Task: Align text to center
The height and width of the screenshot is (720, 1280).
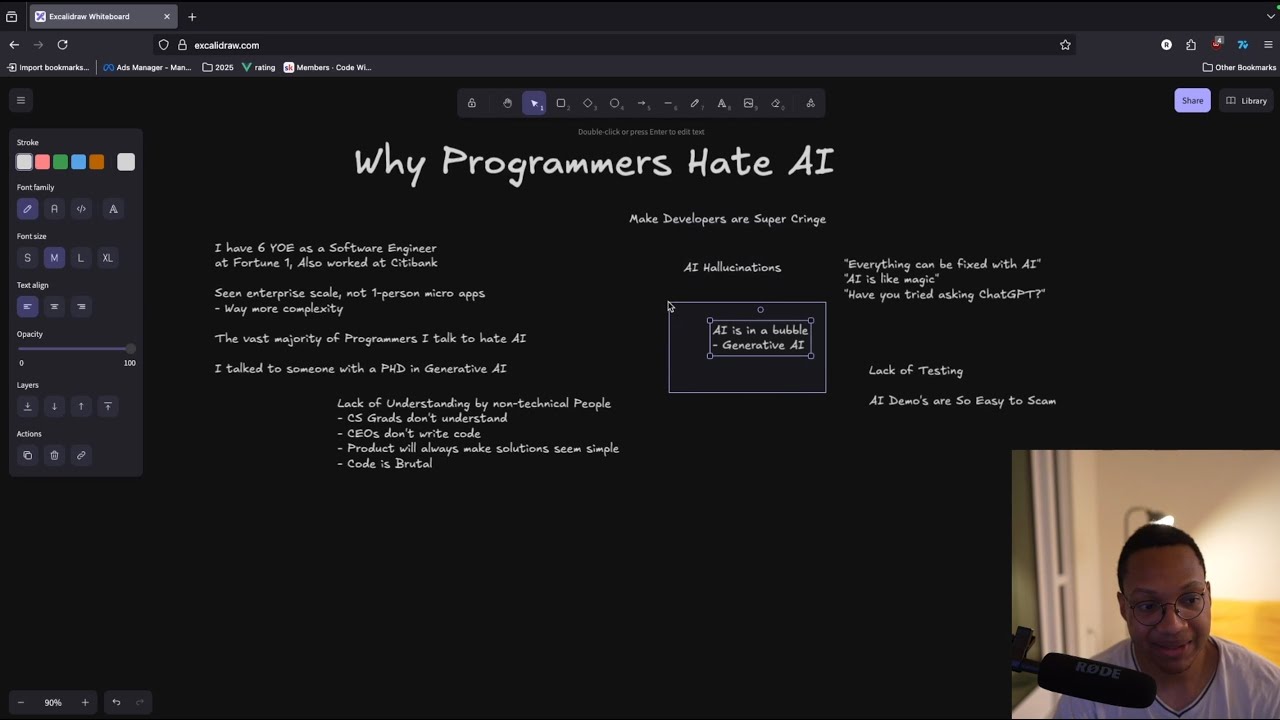Action: click(x=54, y=307)
